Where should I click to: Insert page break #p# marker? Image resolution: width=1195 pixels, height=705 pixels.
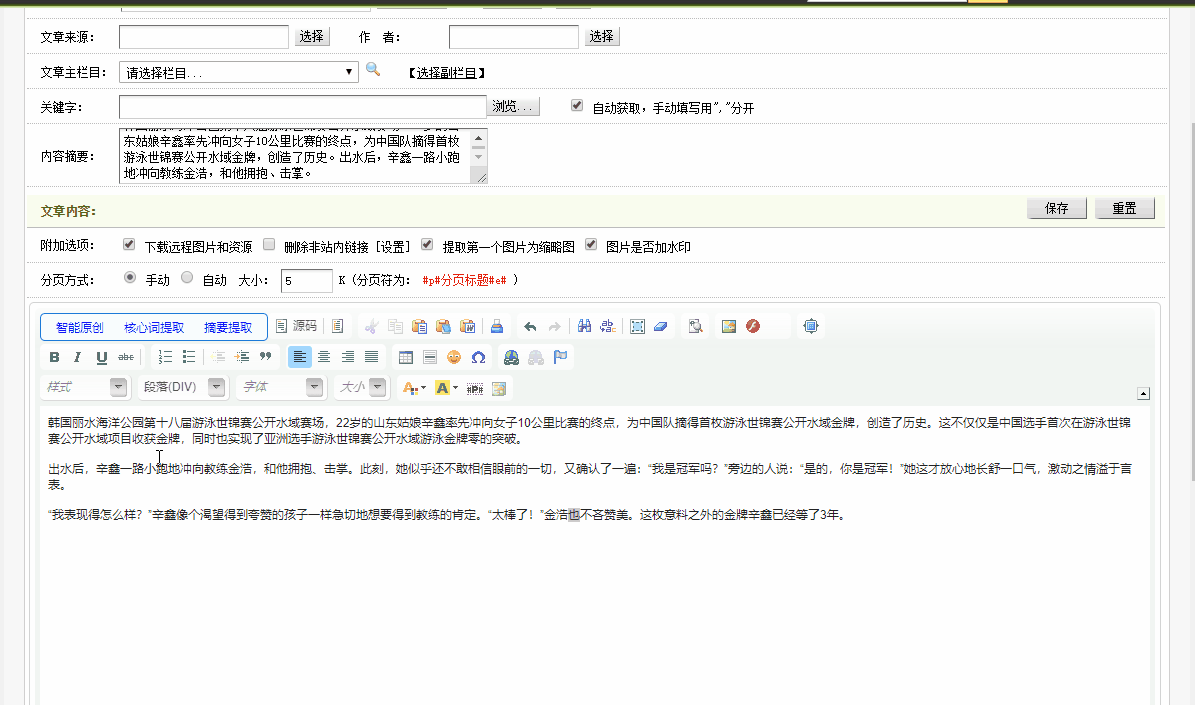[x=475, y=388]
